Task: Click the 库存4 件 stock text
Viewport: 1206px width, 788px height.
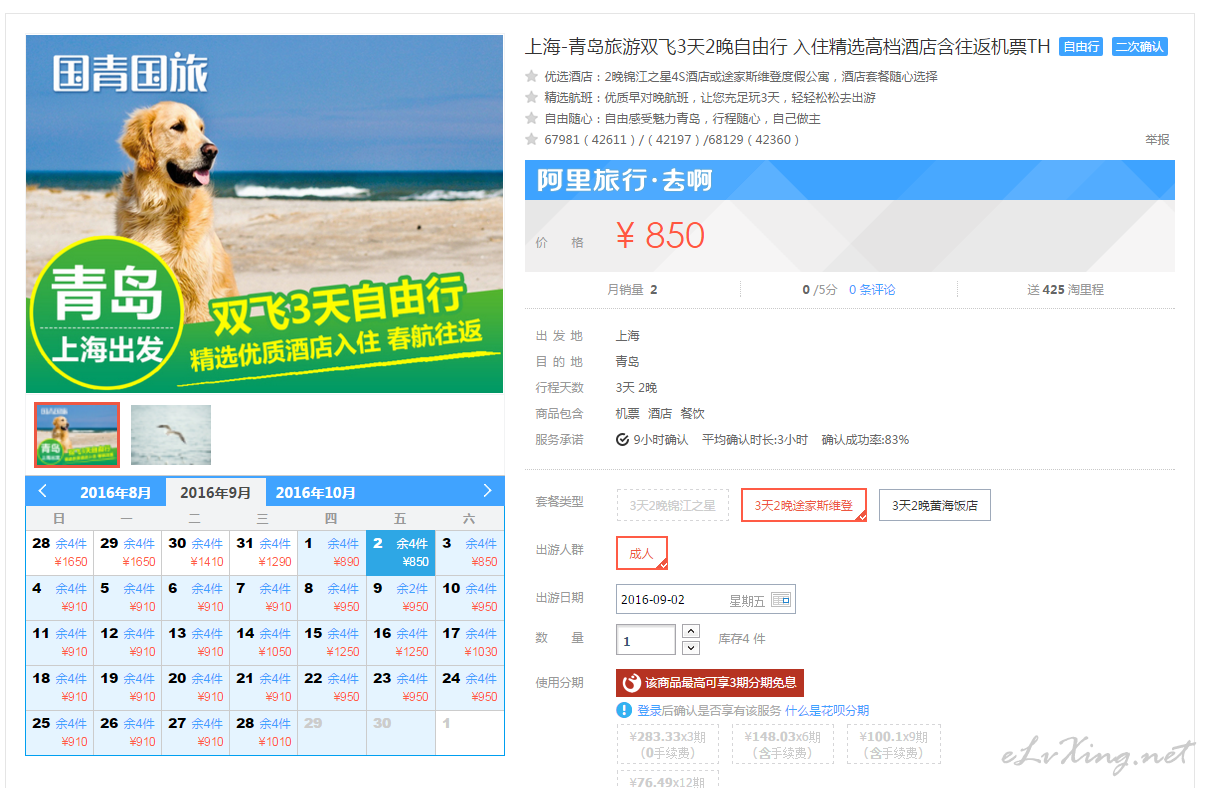Action: tap(742, 638)
